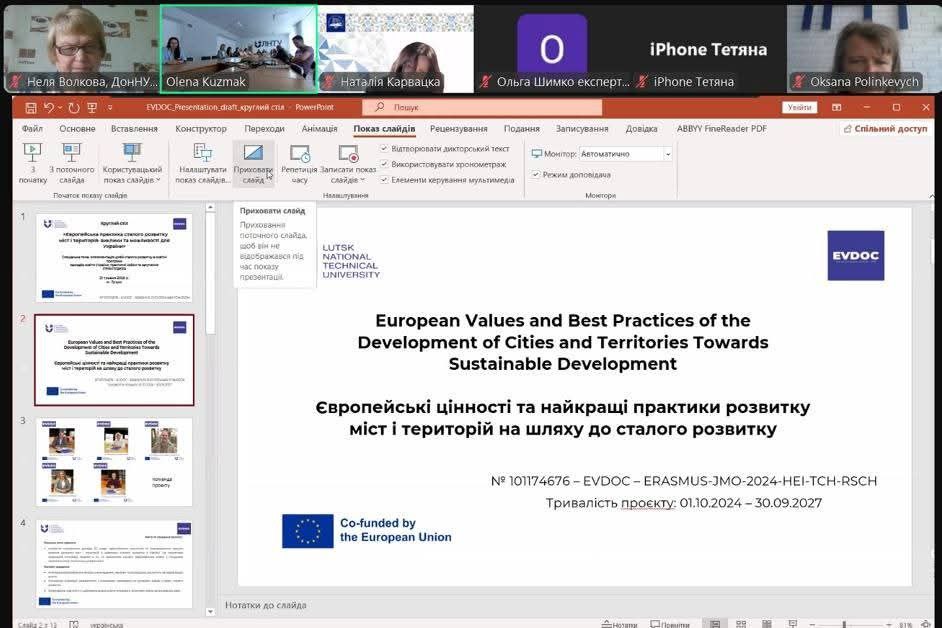This screenshot has width=942, height=628.
Task: Undo the last action
Action: pyautogui.click(x=49, y=108)
